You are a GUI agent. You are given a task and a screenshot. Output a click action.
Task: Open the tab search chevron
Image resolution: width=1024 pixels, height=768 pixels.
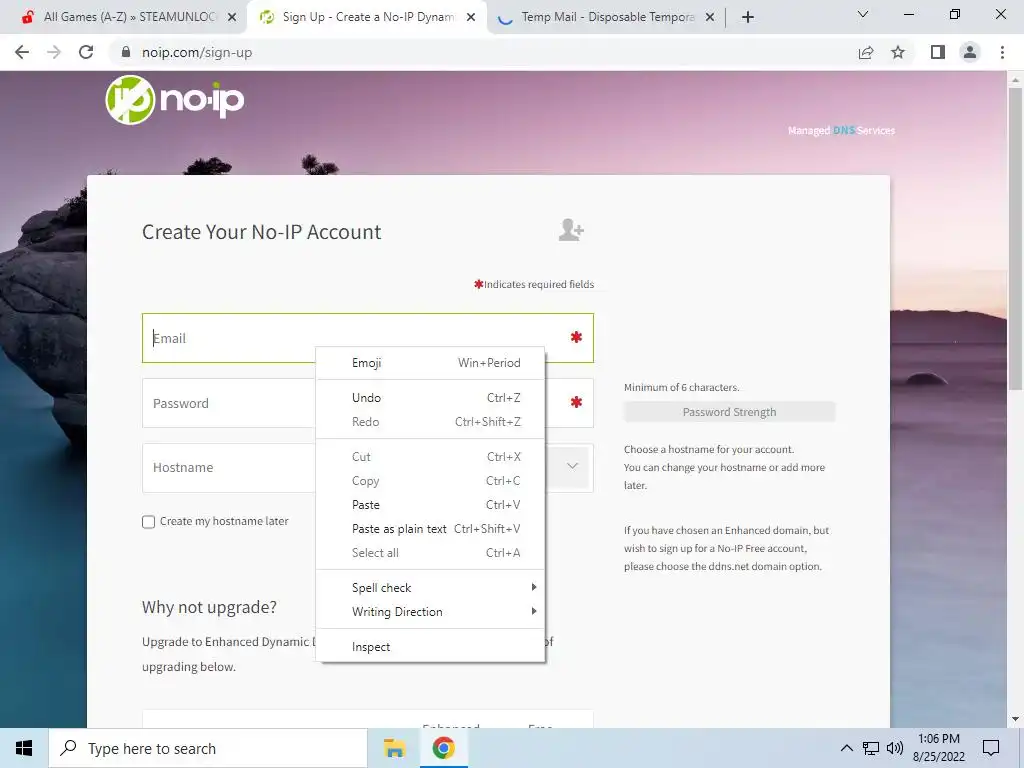tap(863, 14)
